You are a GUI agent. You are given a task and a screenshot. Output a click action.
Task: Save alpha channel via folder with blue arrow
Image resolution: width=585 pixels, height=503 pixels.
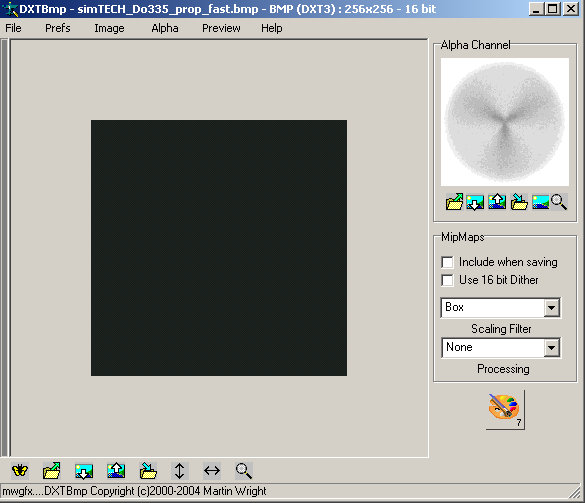click(519, 202)
